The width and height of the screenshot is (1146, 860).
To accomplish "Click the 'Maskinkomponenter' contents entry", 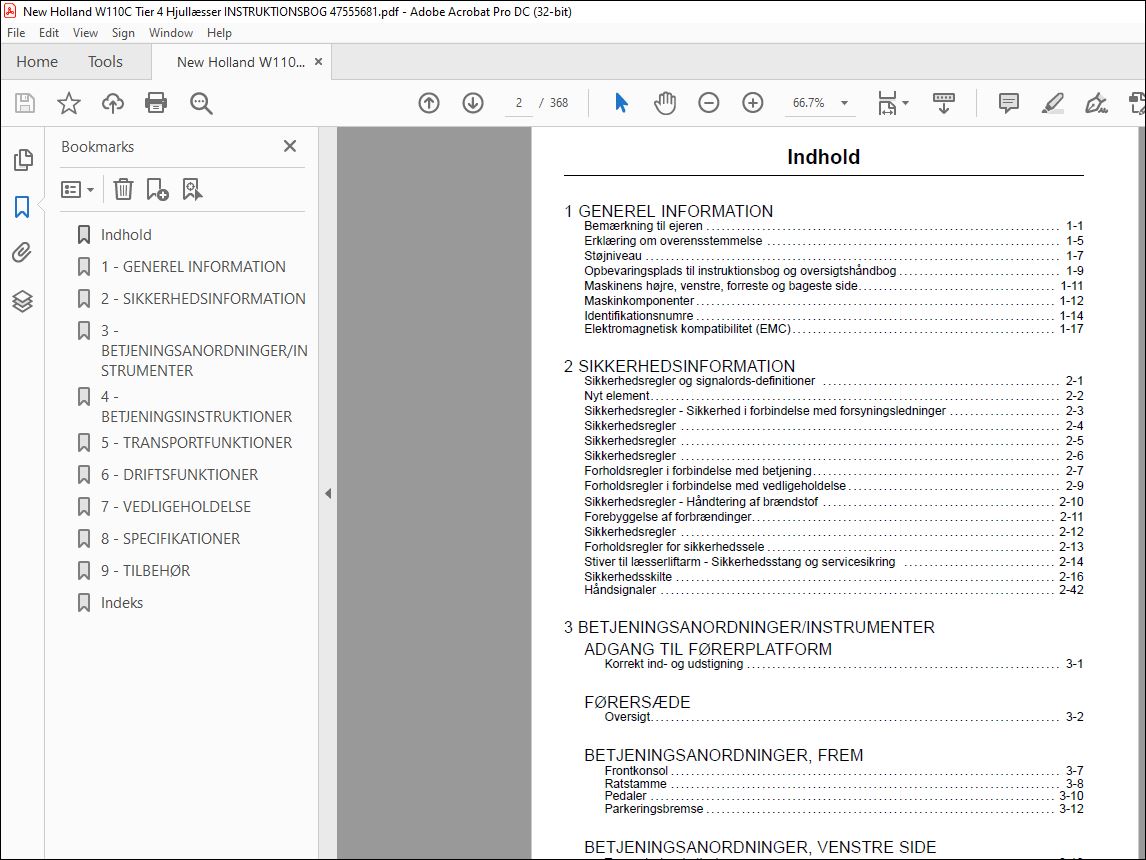I will point(639,300).
